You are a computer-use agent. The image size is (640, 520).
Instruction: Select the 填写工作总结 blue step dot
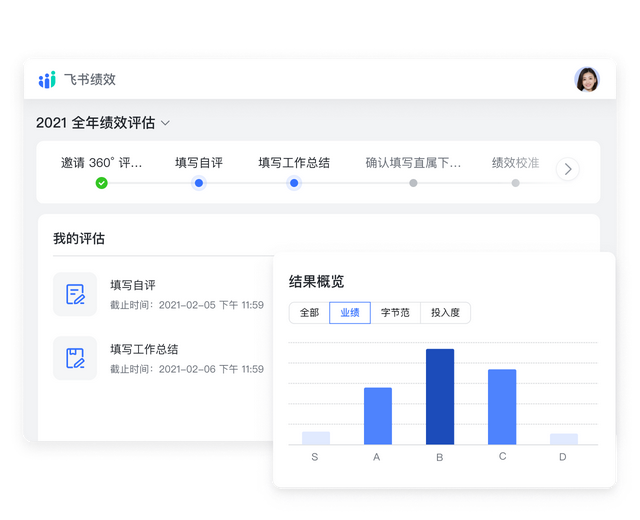pyautogui.click(x=294, y=183)
